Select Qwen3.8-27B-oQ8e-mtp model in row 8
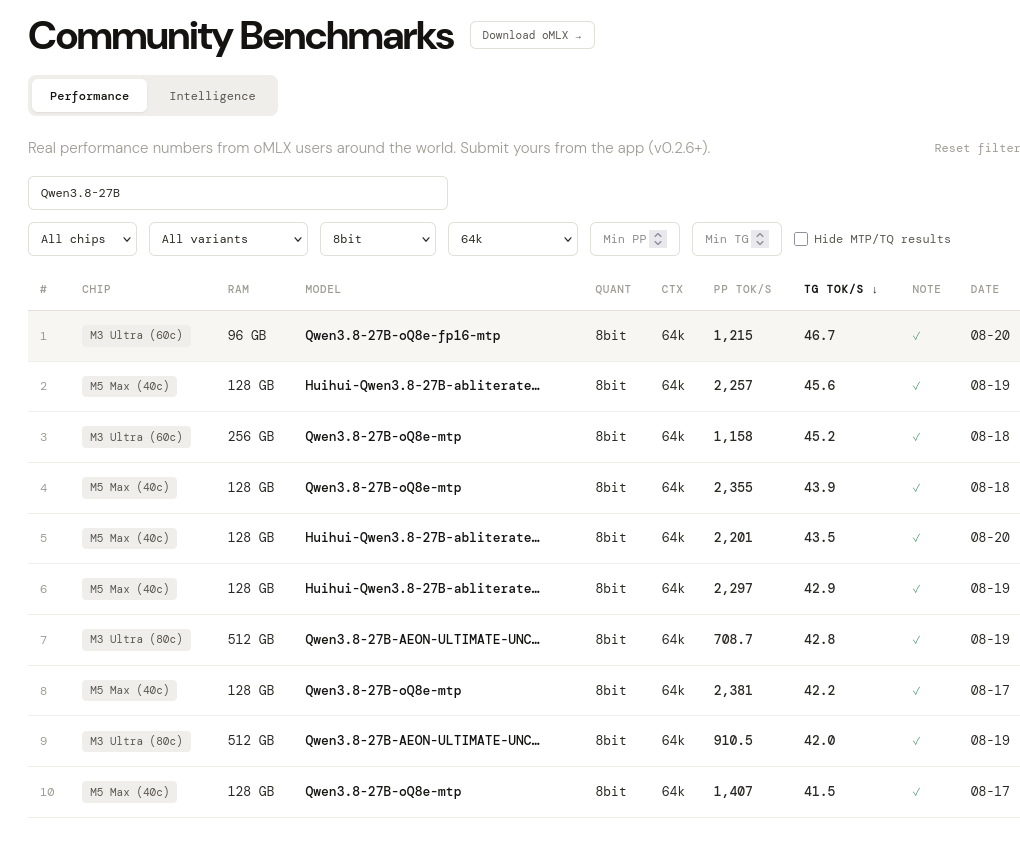This screenshot has height=841, width=1020. point(383,690)
